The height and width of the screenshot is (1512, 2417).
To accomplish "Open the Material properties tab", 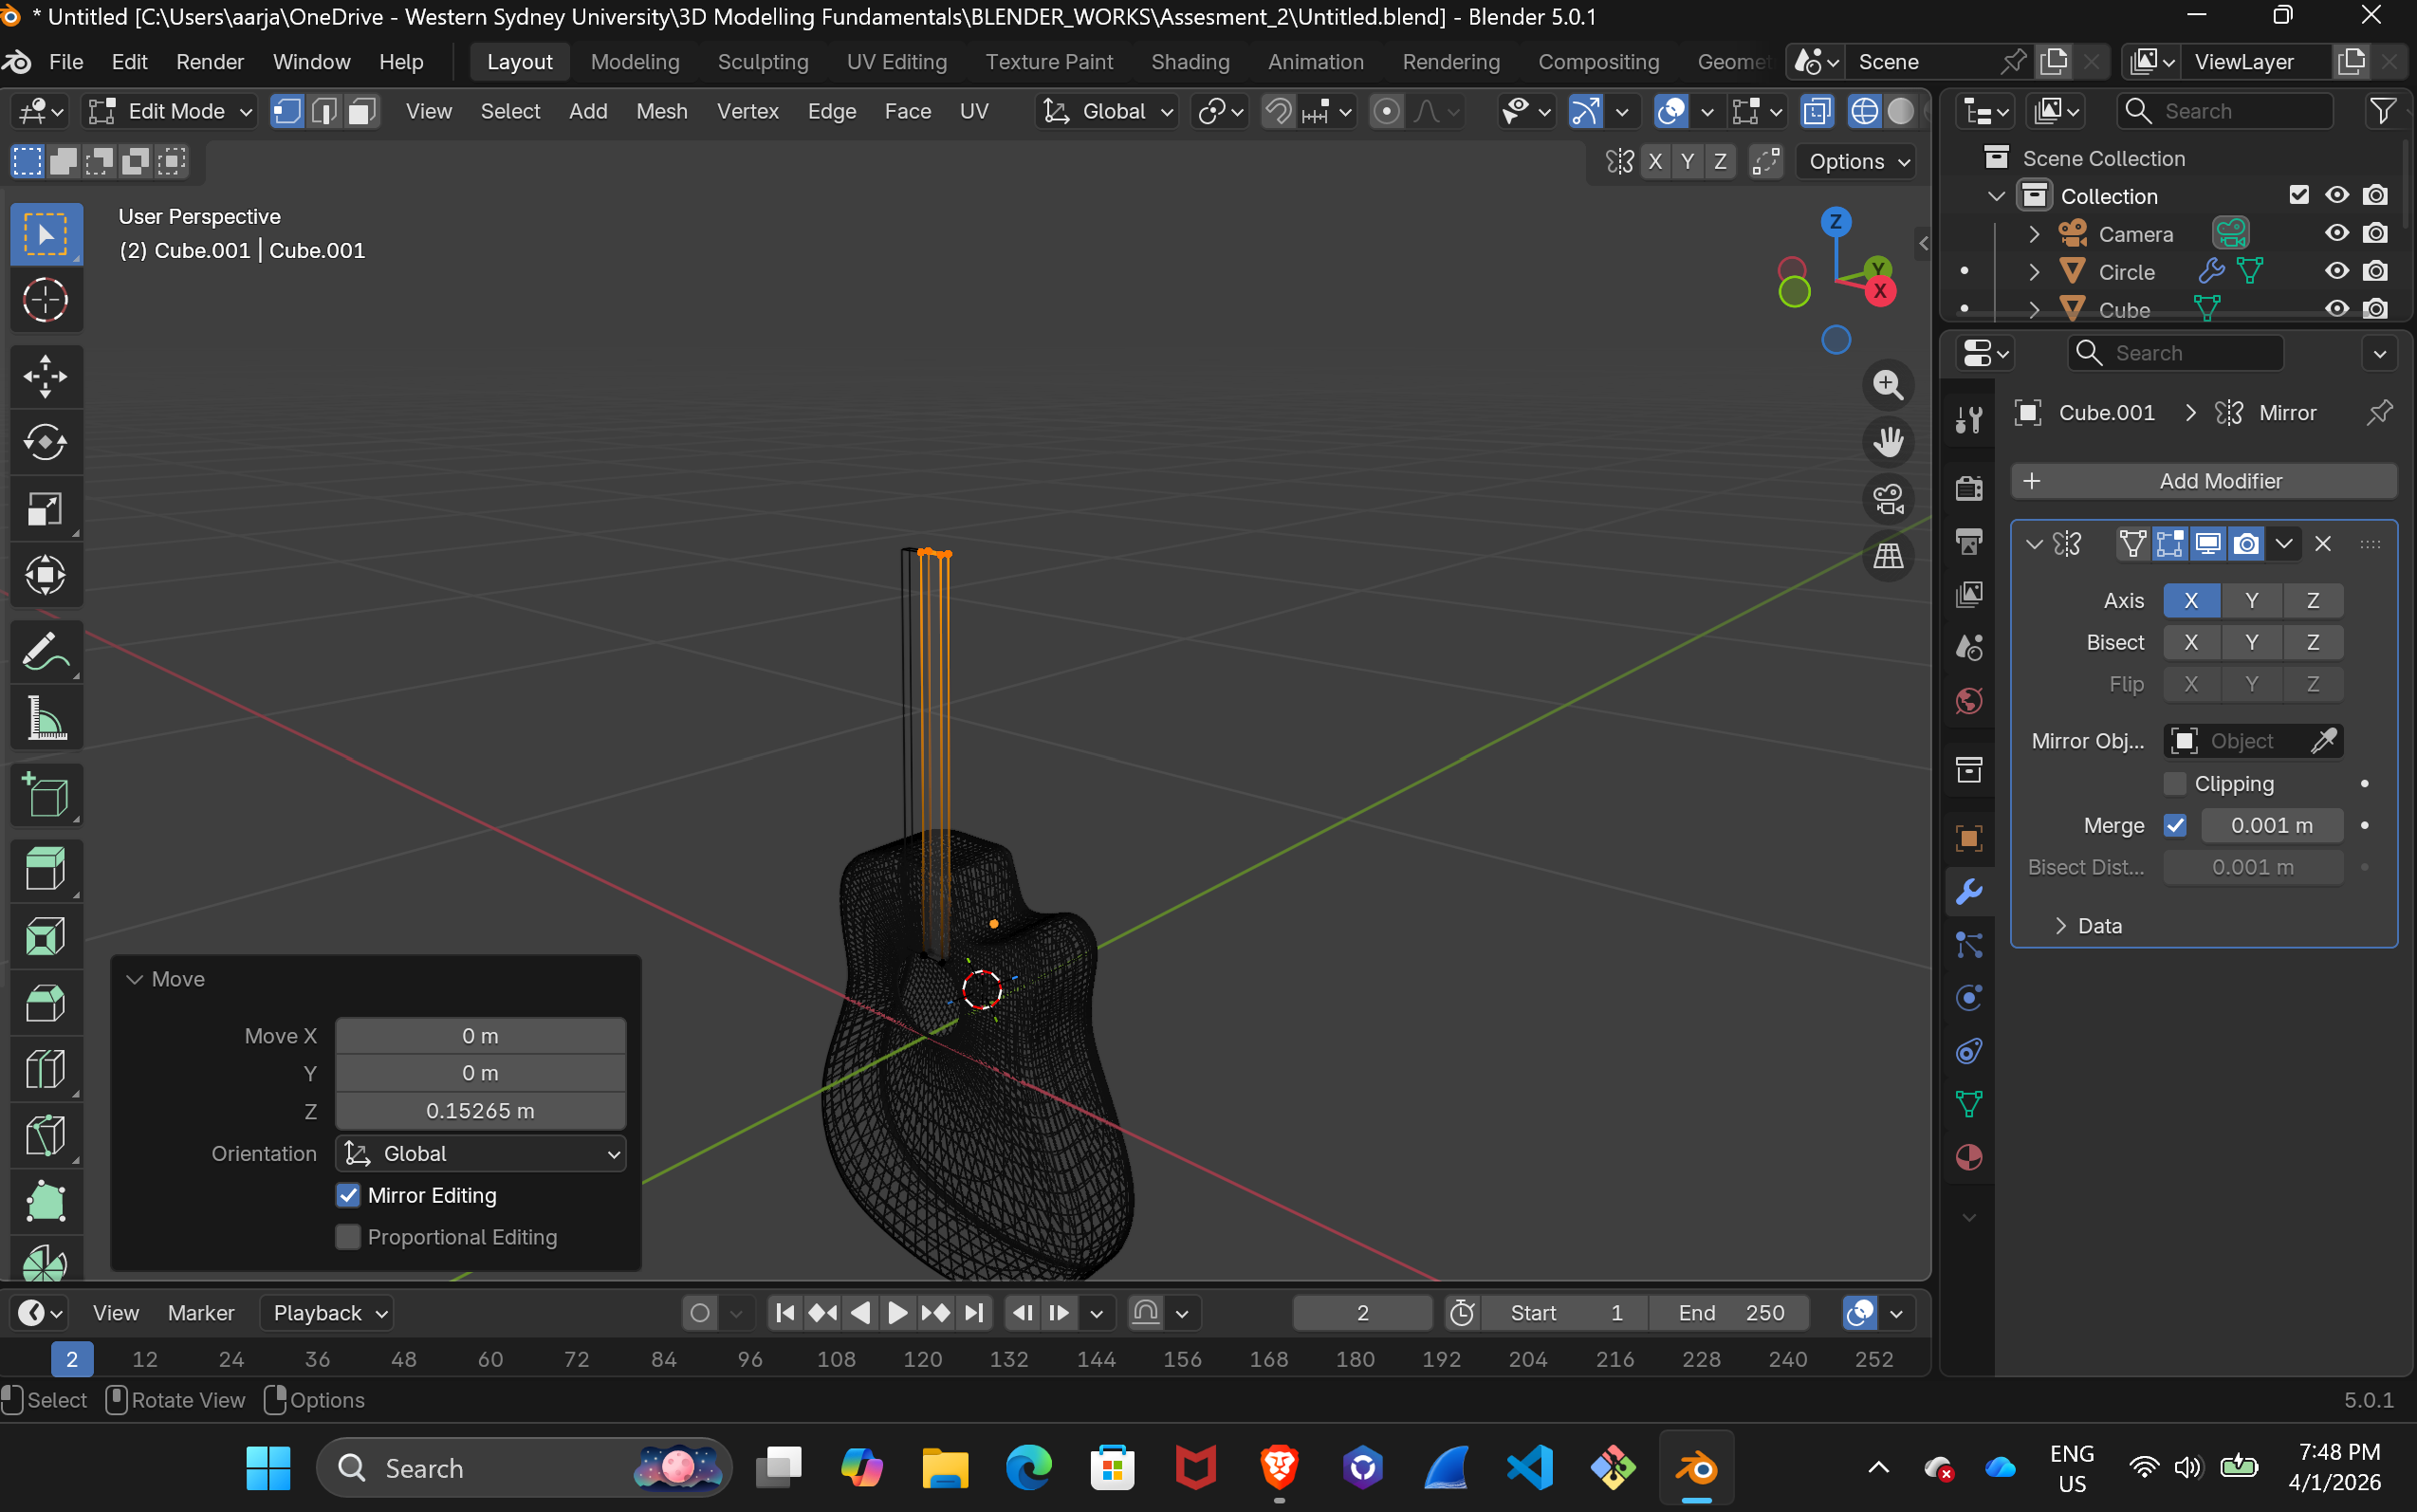I will pos(1969,1157).
